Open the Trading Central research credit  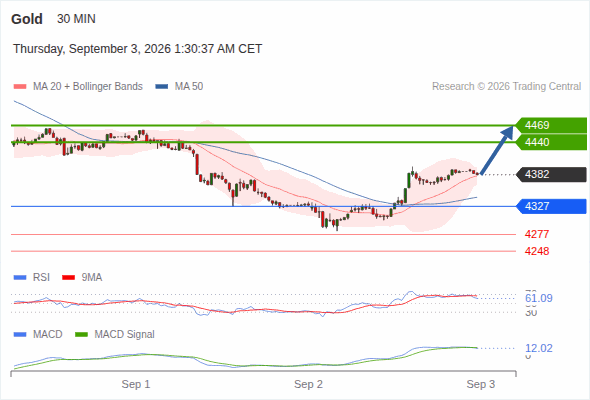click(506, 87)
